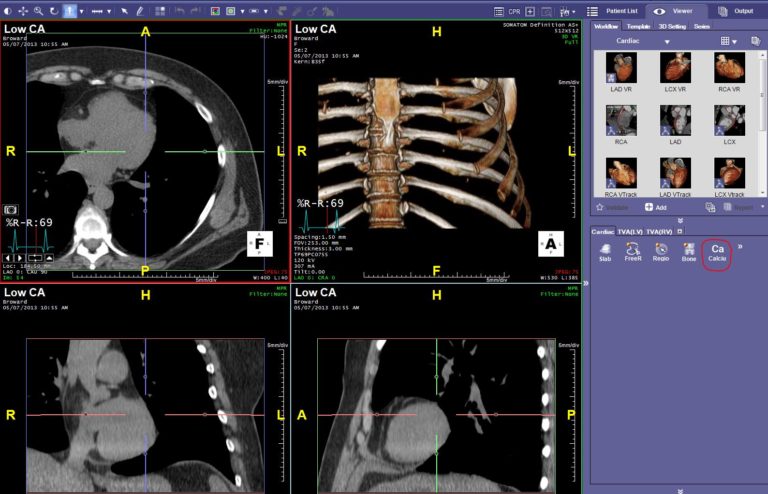Open the Cardiac preset dropdown
The height and width of the screenshot is (494, 768).
(667, 42)
